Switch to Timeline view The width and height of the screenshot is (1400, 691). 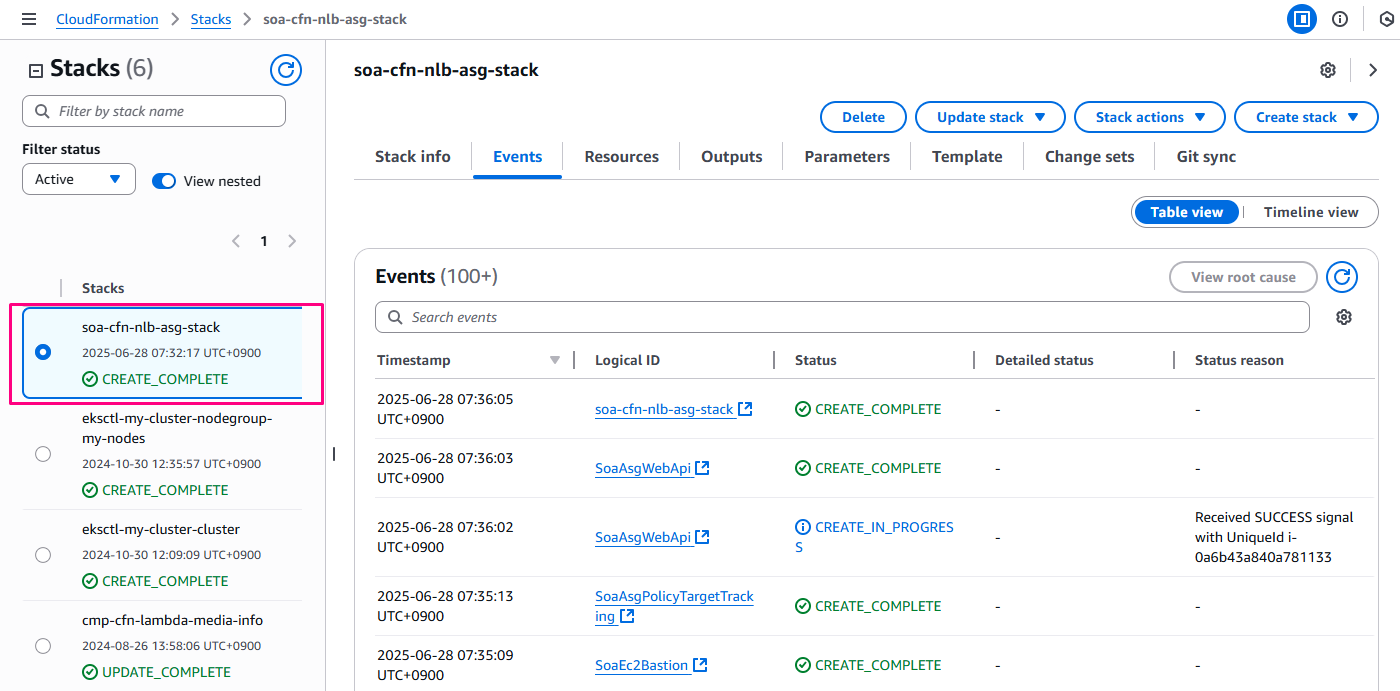1310,212
